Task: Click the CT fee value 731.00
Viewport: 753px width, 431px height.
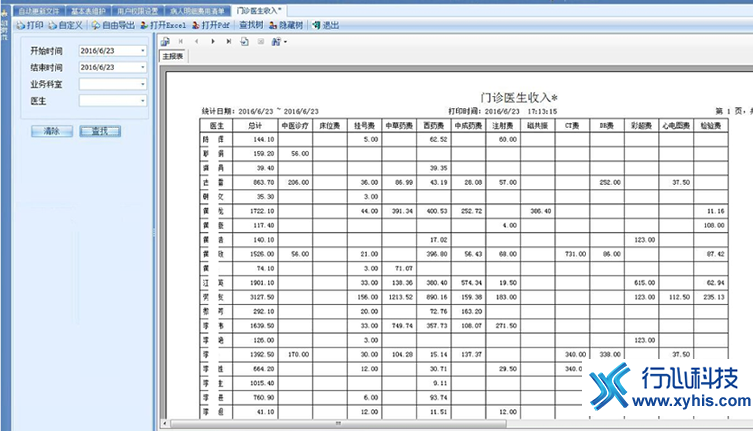Action: coord(576,254)
